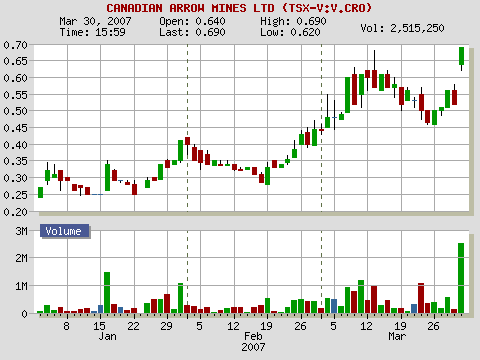
Task: Click the candlestick with highest wick near Mar 13
Action: [x=374, y=79]
